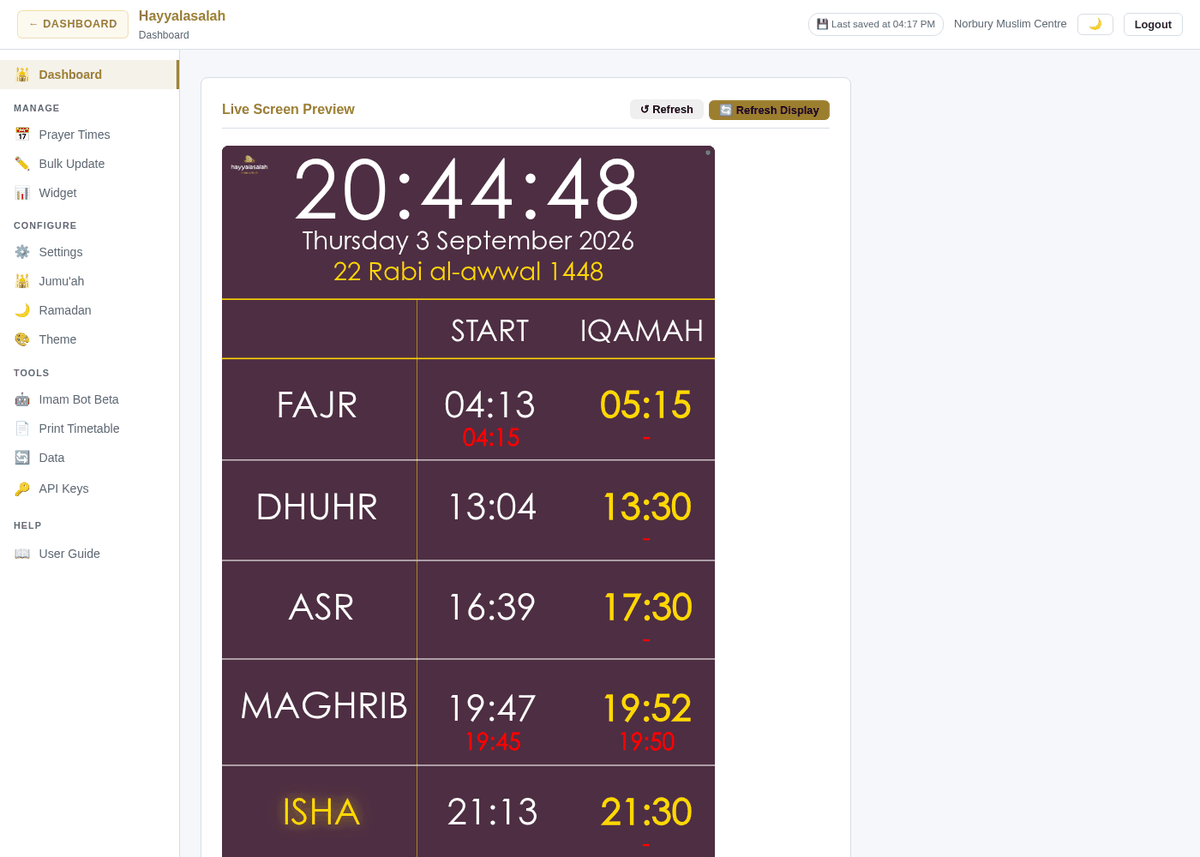The width and height of the screenshot is (1200, 857).
Task: Open Ramadan configuration
Action: [x=89, y=310]
